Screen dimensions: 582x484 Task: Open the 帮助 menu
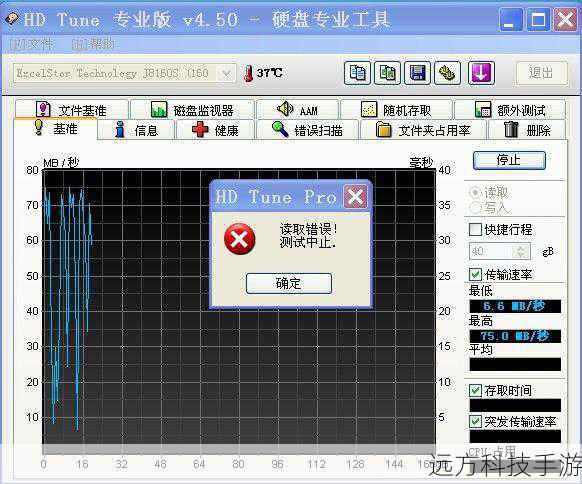[94, 45]
